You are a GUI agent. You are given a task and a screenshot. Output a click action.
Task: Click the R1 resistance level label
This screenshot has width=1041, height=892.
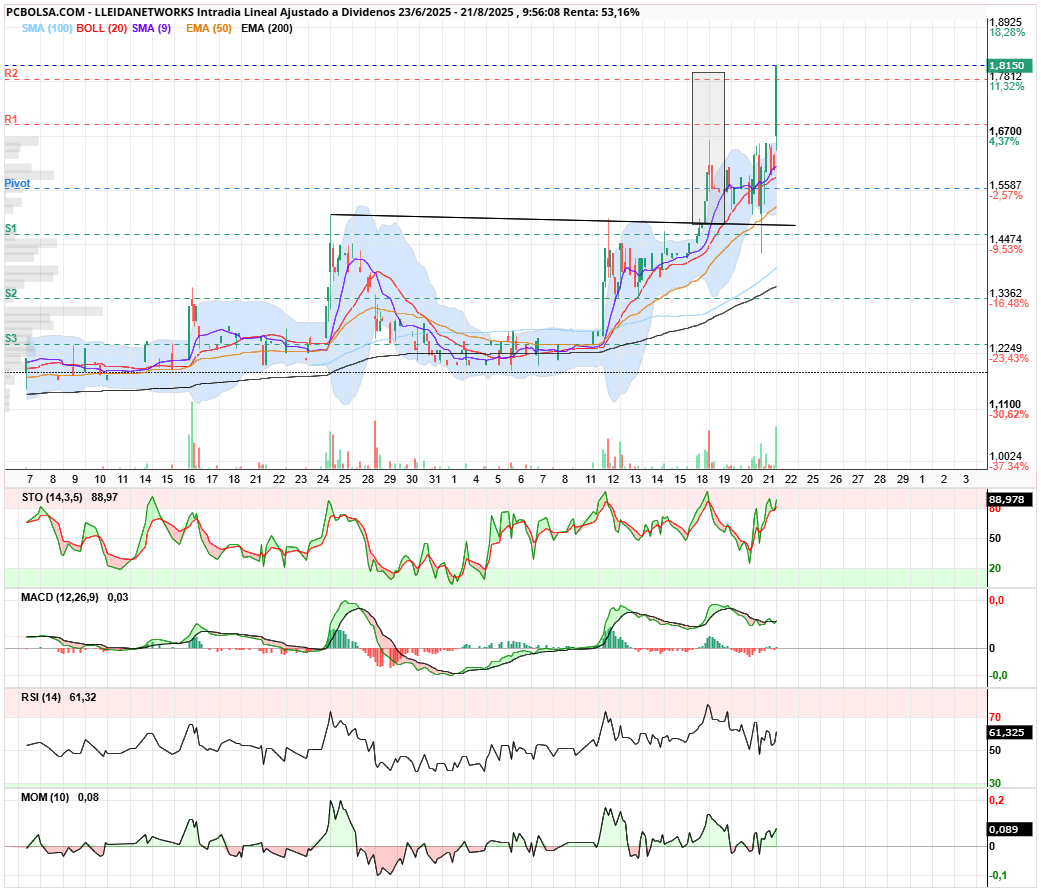(11, 119)
